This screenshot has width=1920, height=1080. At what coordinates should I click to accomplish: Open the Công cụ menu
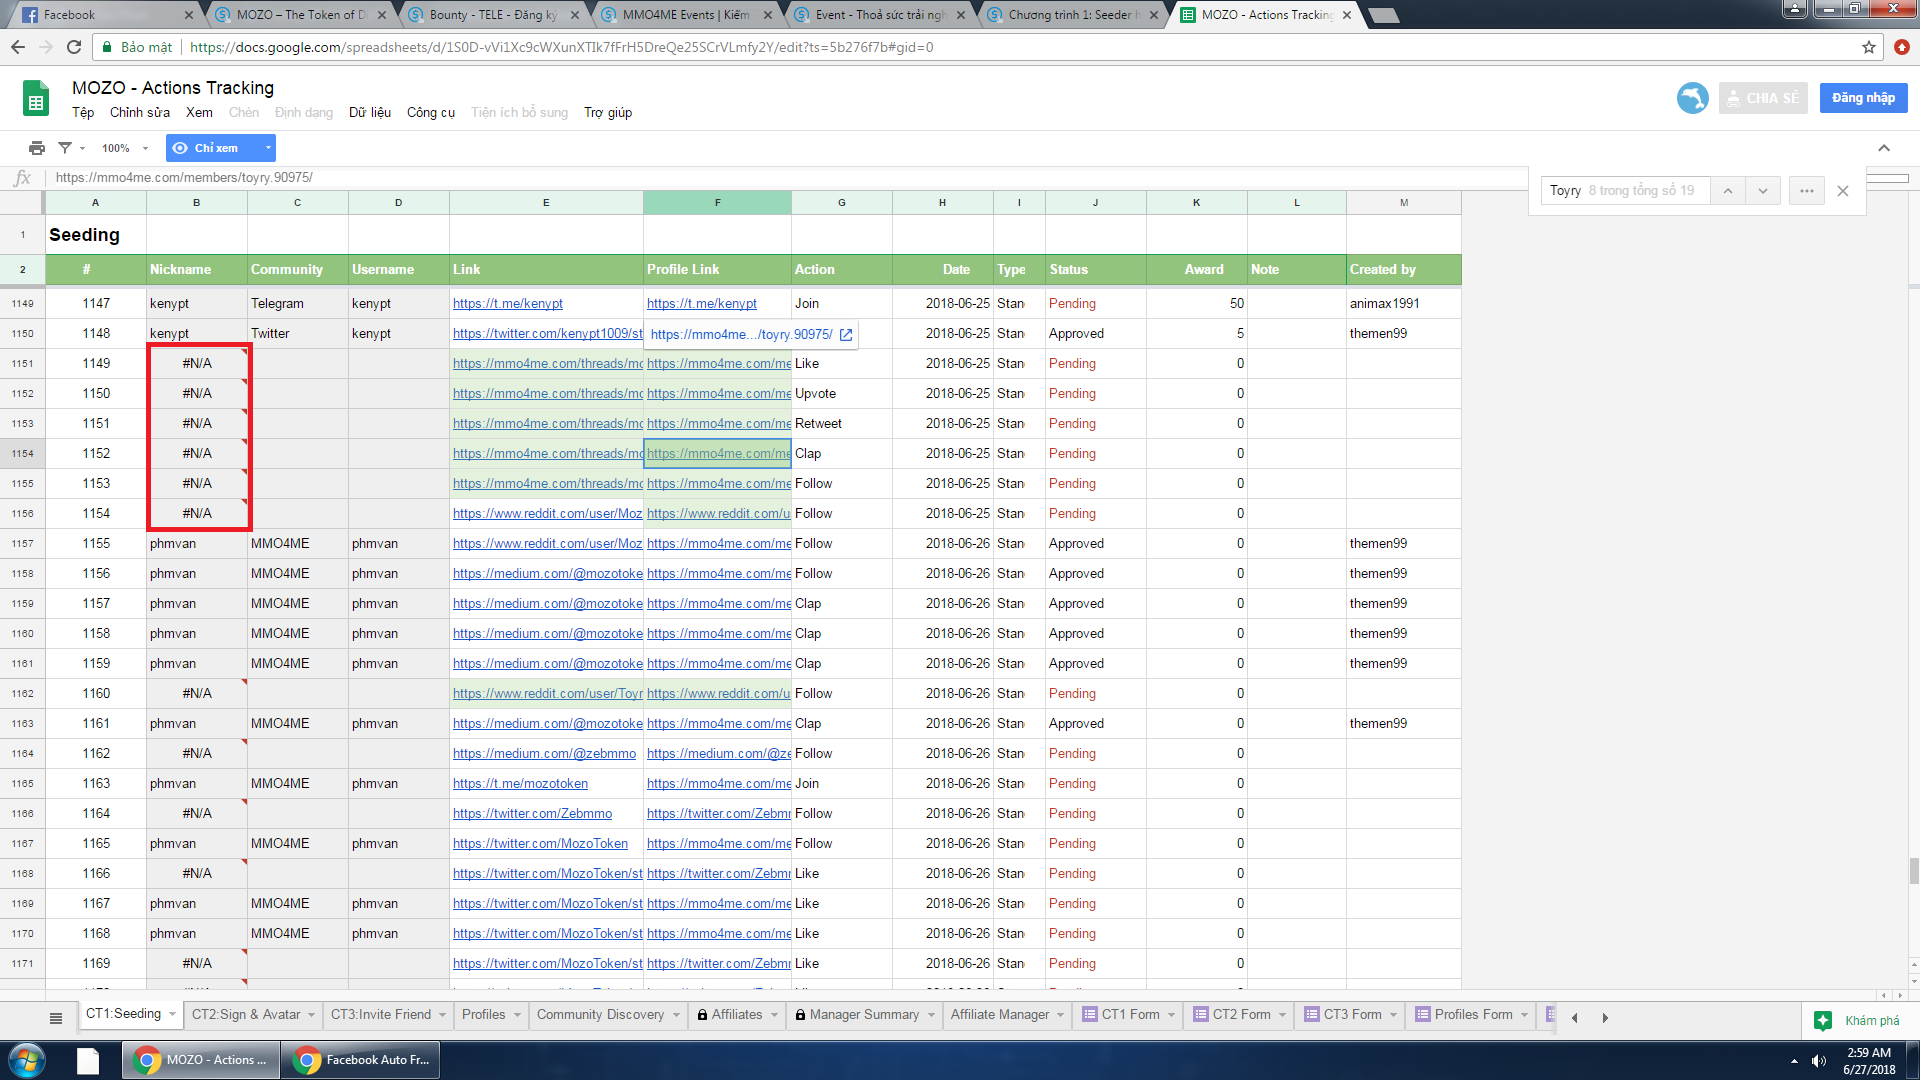click(x=431, y=113)
